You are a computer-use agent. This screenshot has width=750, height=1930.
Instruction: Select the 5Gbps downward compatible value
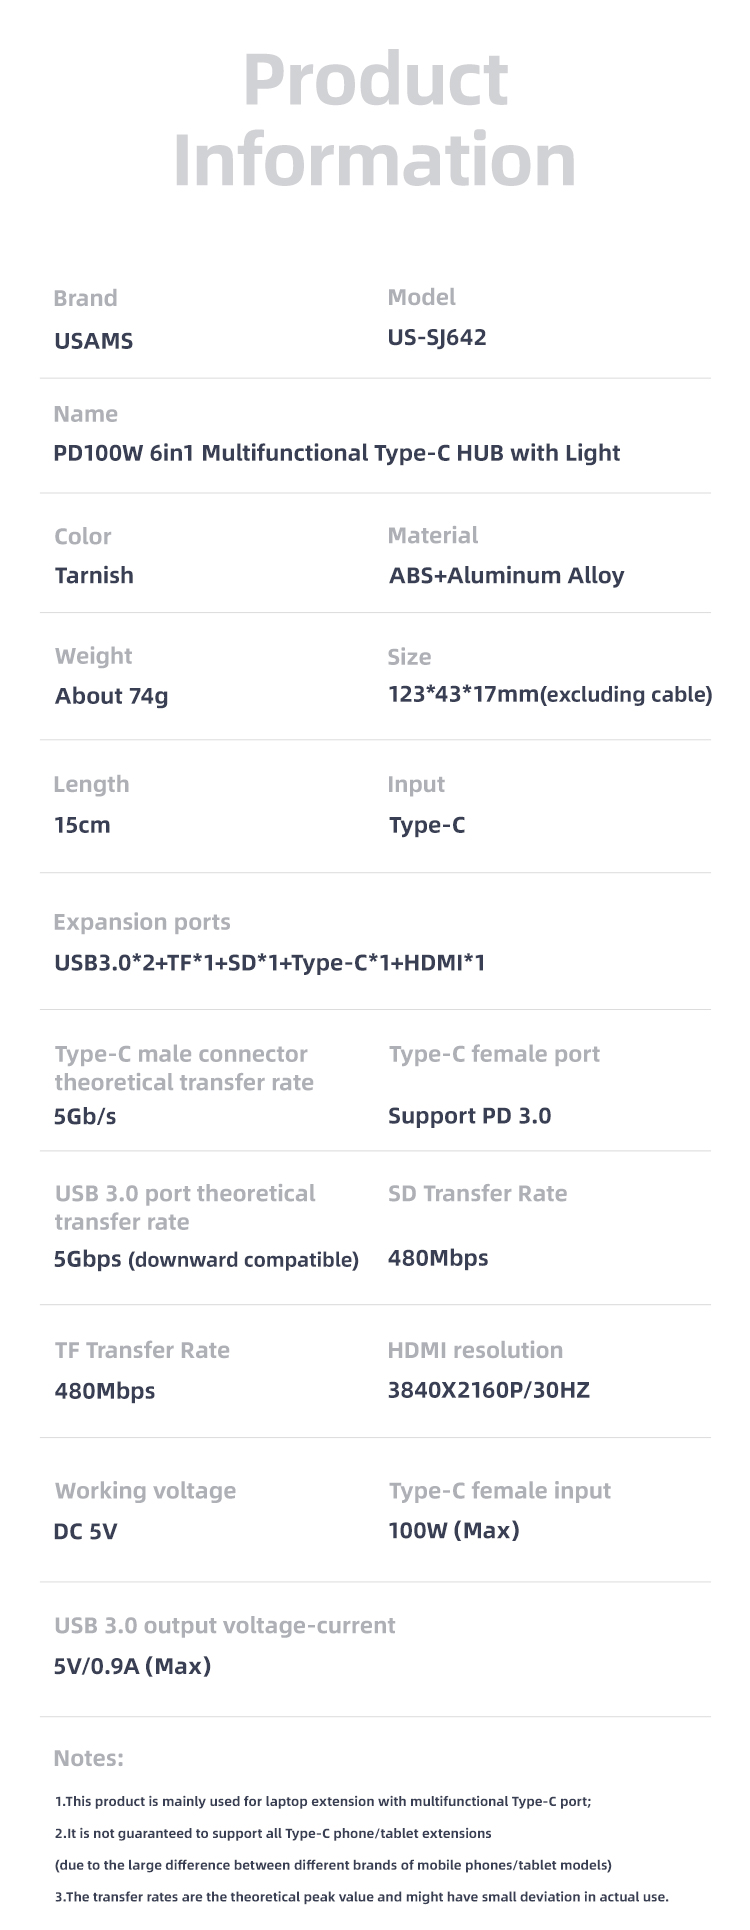206,1259
